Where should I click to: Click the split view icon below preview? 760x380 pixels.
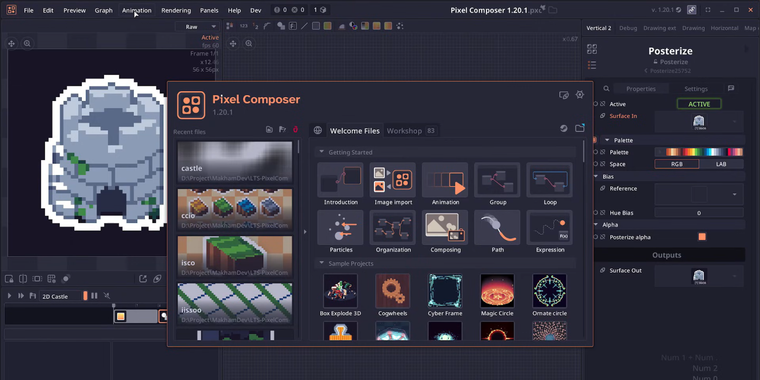(23, 279)
